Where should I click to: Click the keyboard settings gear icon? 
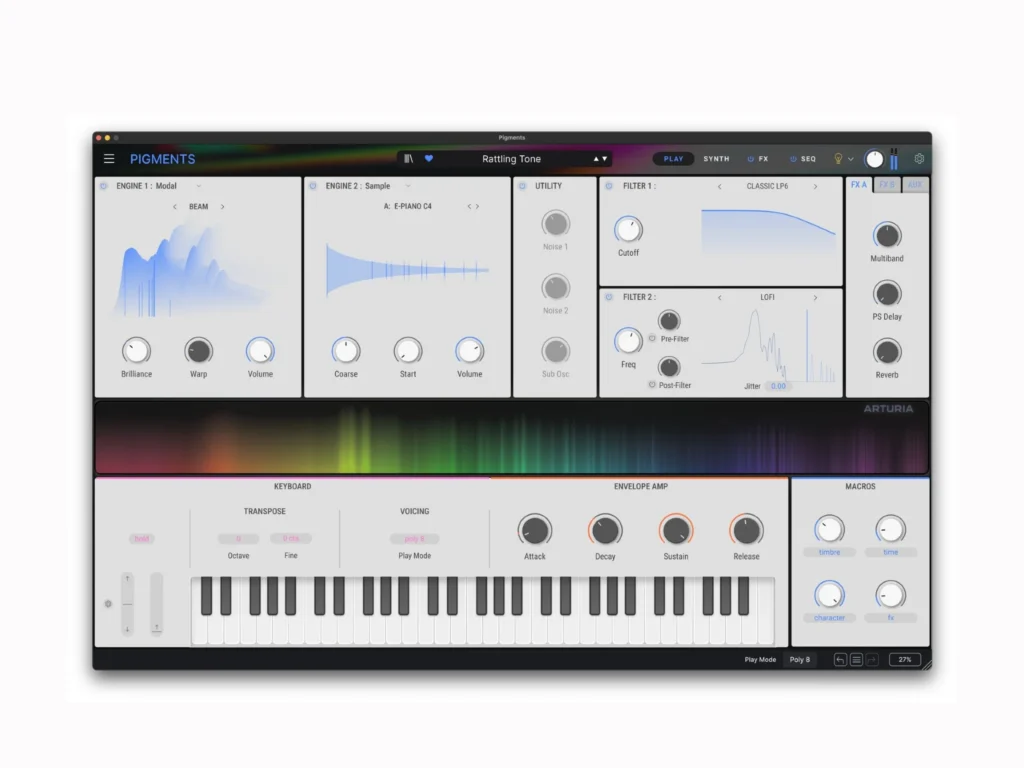(108, 603)
